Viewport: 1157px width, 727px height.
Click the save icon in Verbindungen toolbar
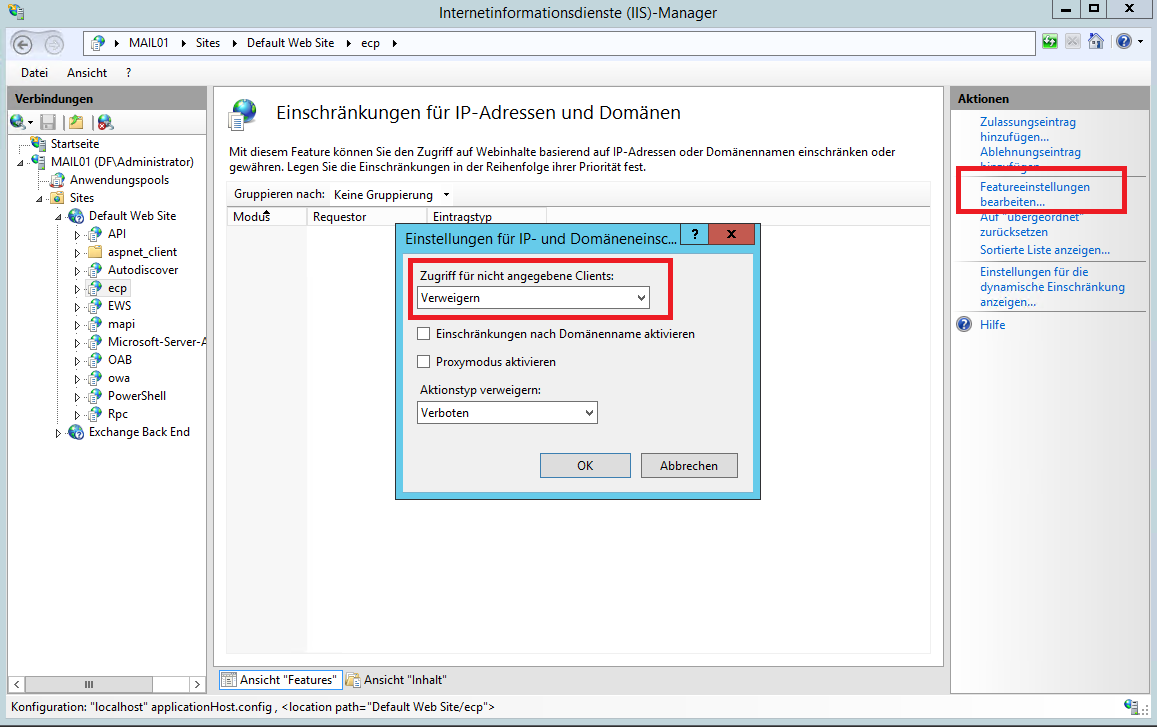pos(48,122)
